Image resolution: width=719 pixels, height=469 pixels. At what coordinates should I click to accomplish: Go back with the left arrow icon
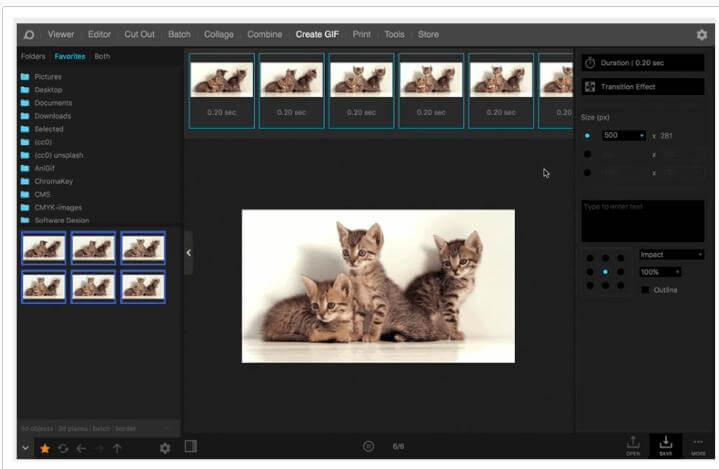pyautogui.click(x=81, y=448)
